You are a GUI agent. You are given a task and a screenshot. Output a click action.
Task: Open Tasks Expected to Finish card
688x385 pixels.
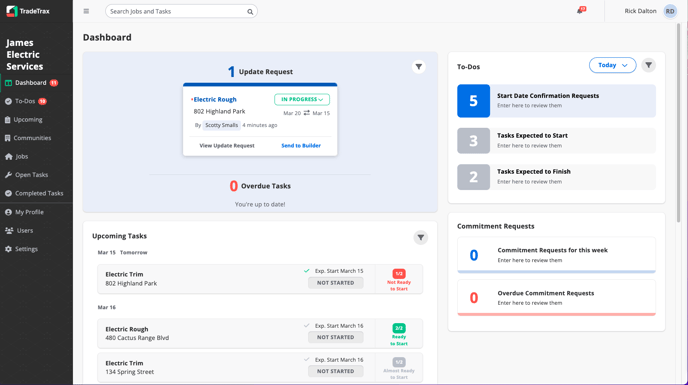(556, 176)
